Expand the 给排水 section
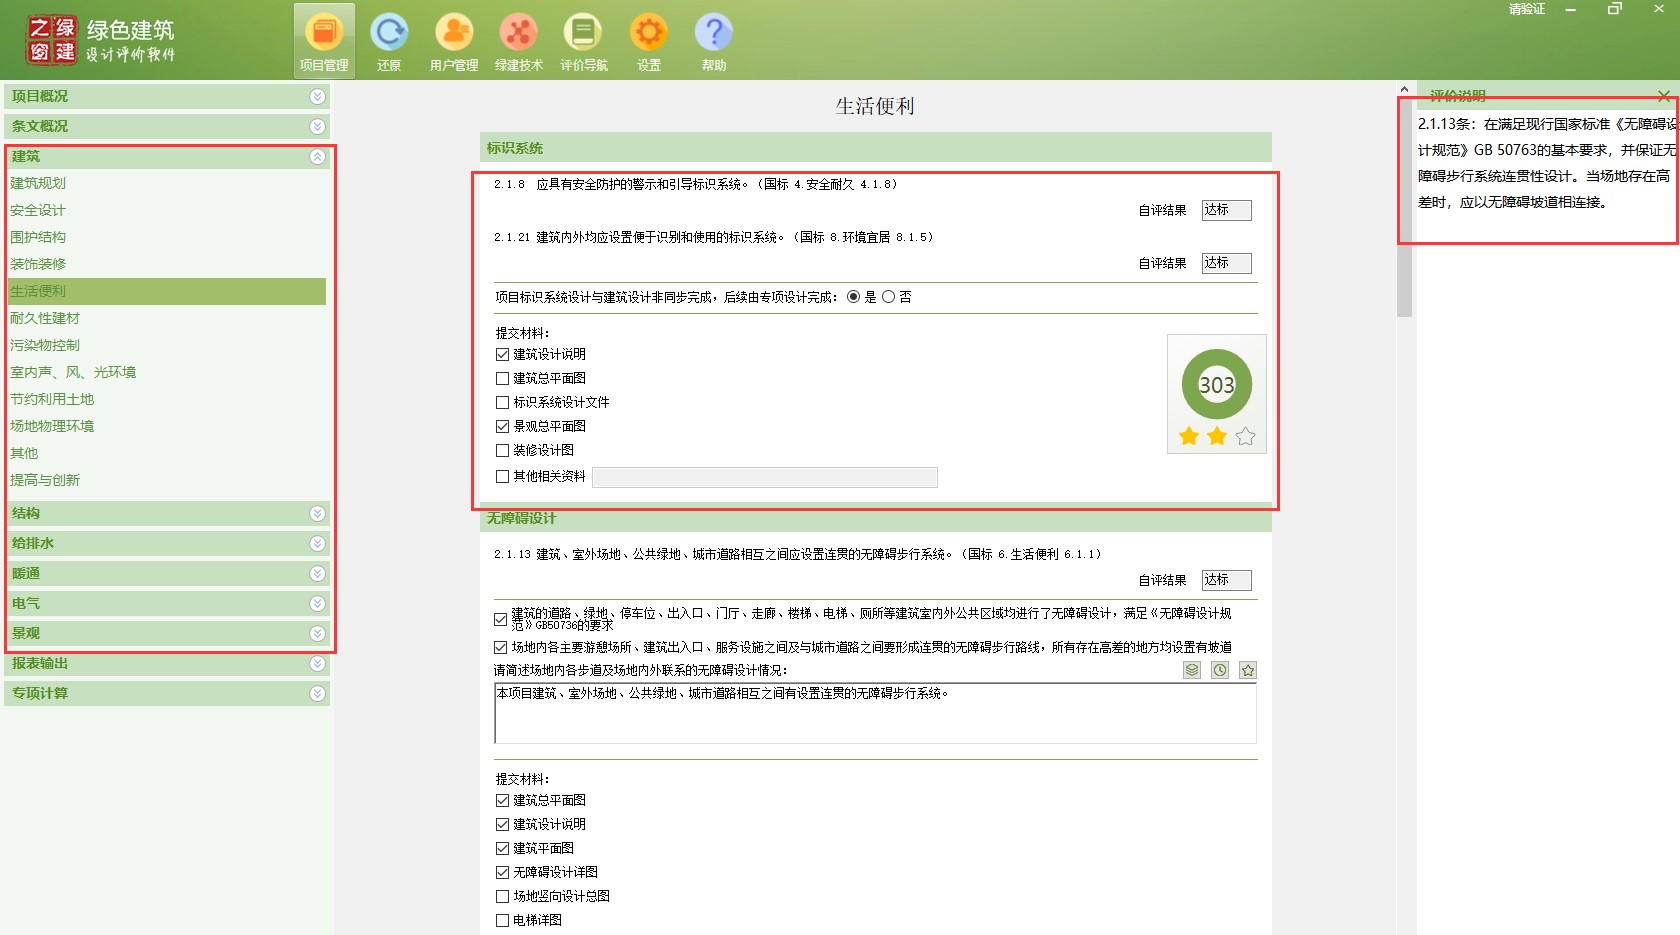The height and width of the screenshot is (935, 1680). click(166, 543)
